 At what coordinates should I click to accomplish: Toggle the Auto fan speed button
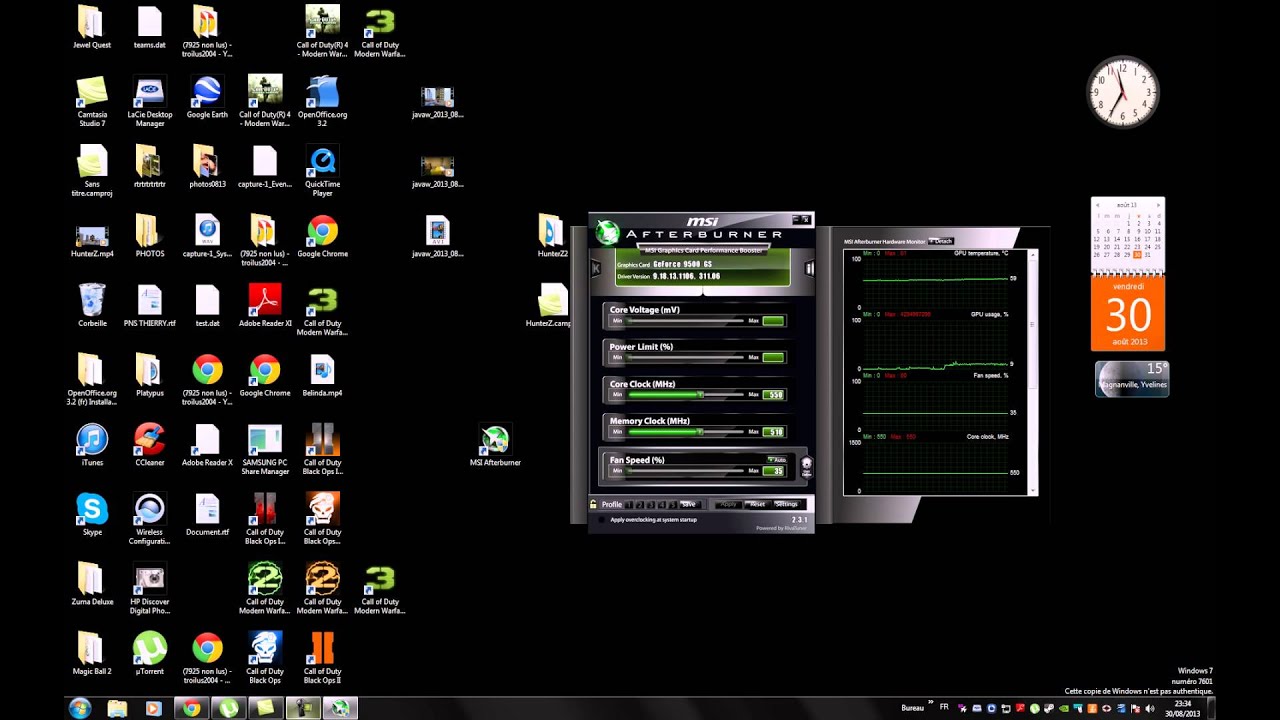pos(776,459)
